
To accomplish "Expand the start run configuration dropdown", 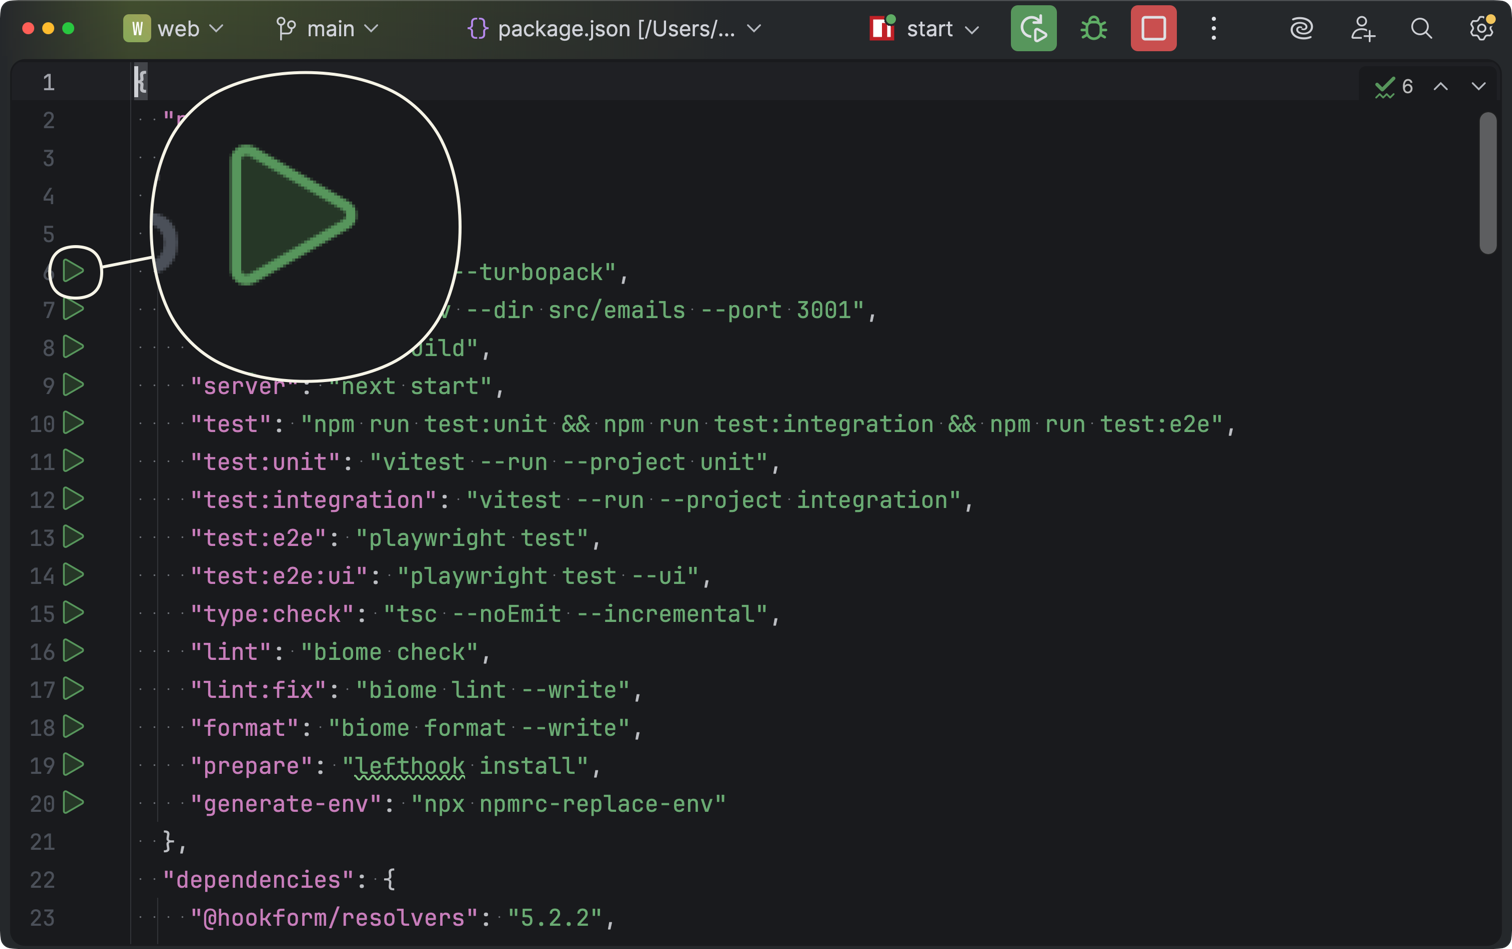I will tap(925, 29).
